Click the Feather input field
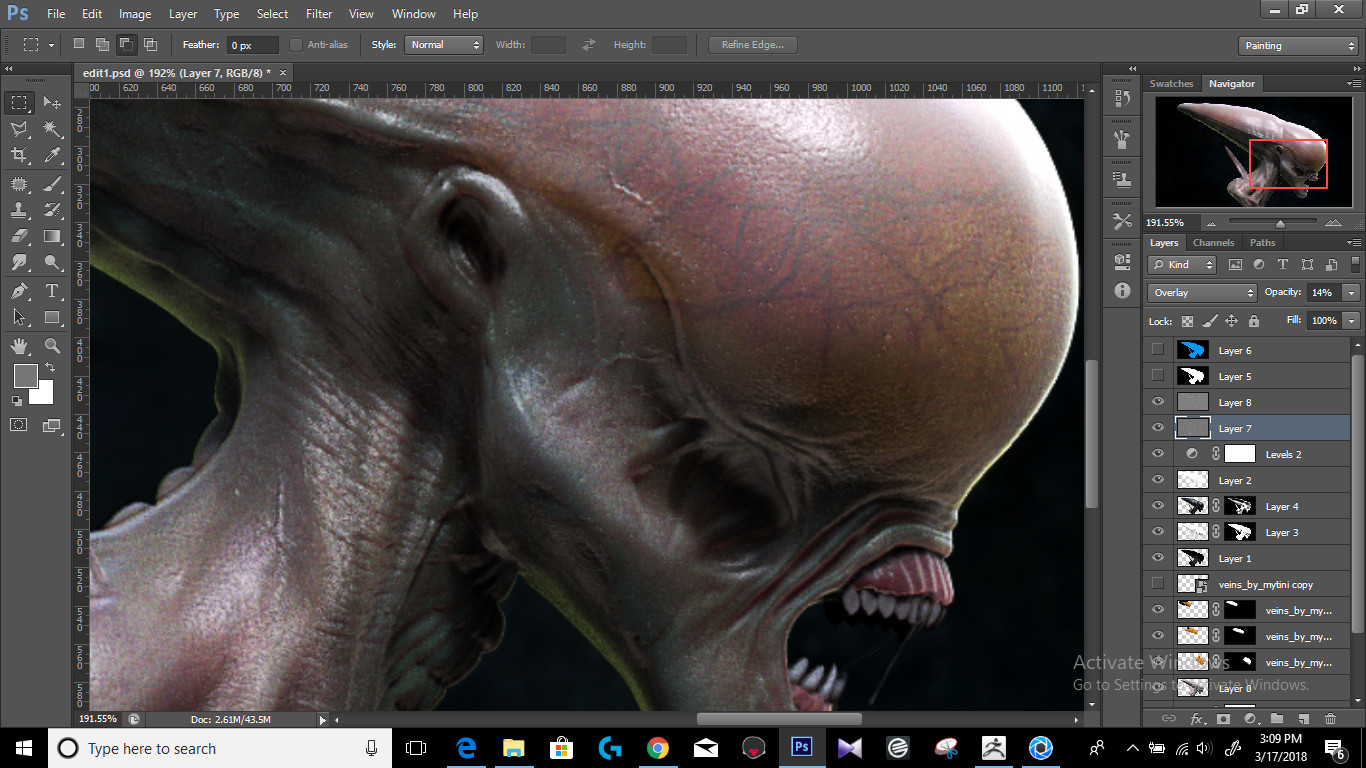This screenshot has width=1366, height=768. [x=253, y=45]
